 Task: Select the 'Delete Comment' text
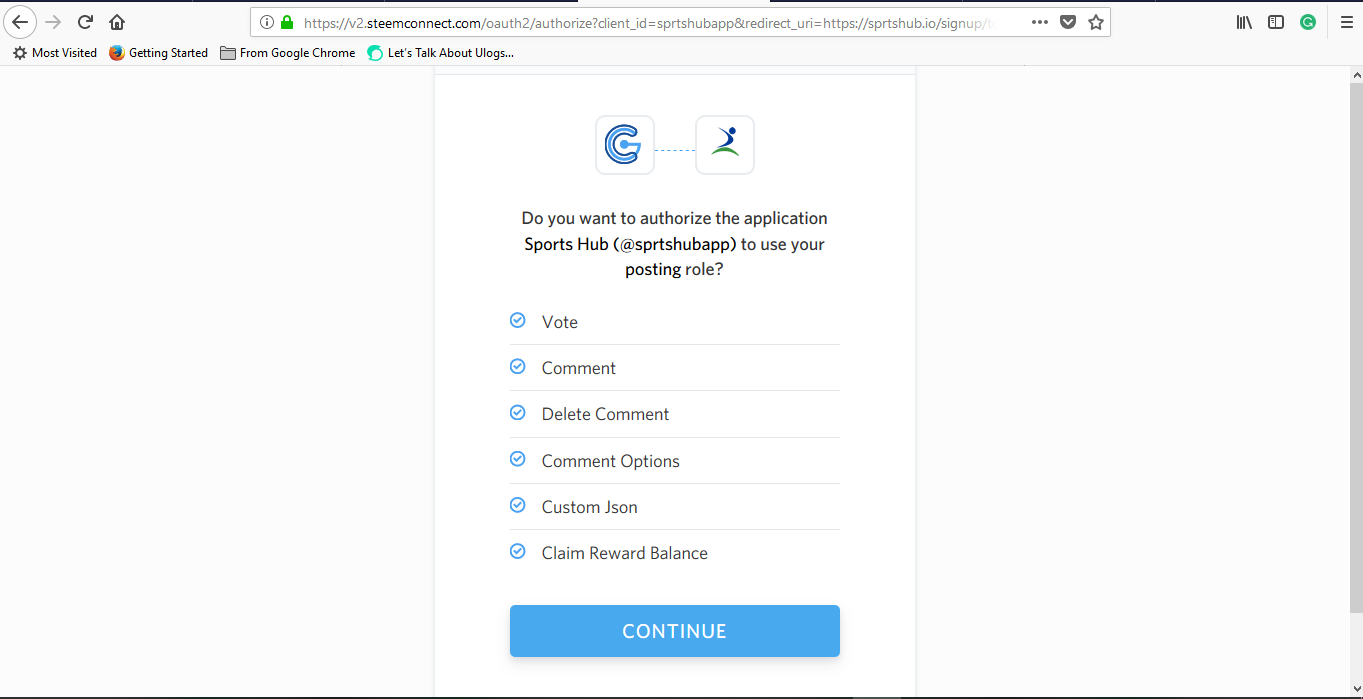606,414
